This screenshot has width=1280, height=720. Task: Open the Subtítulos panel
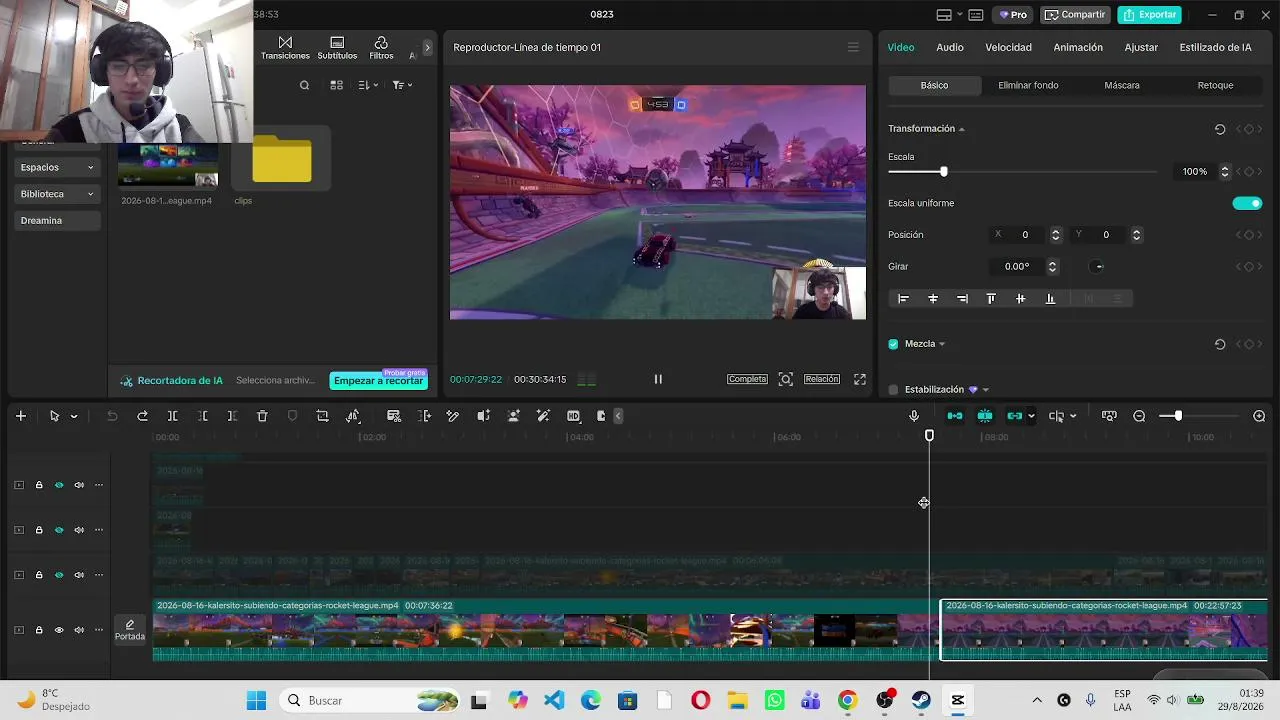[337, 48]
